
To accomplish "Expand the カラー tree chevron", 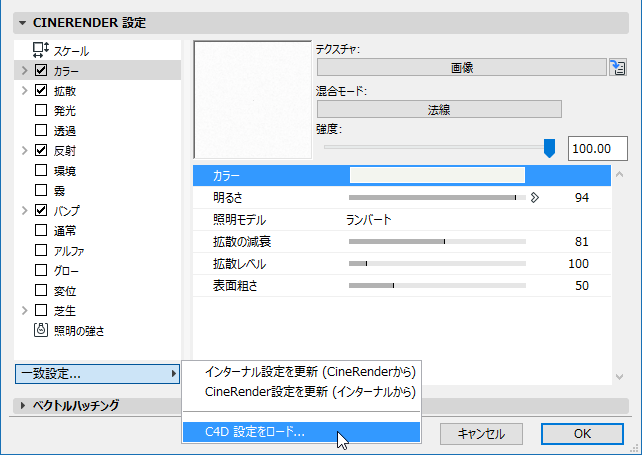I will (x=25, y=70).
